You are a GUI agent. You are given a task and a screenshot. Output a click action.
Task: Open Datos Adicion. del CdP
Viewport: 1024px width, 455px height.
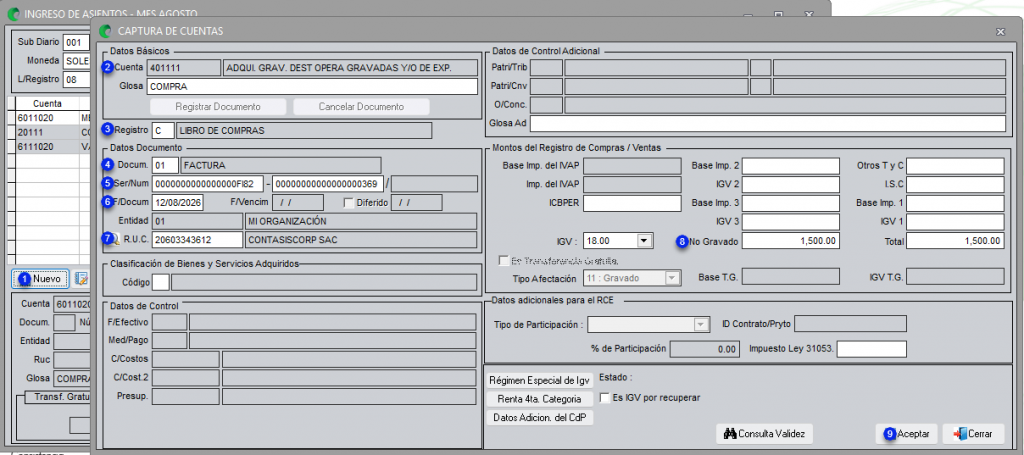540,418
